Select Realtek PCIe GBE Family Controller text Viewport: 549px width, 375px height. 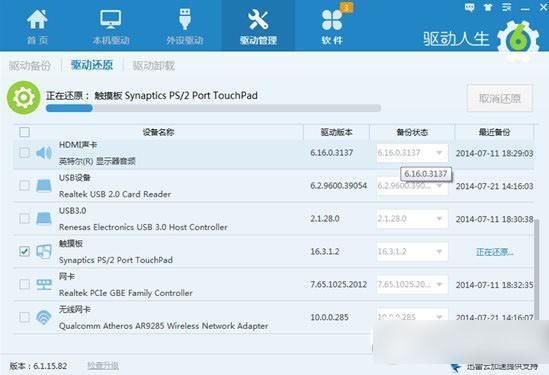point(125,293)
